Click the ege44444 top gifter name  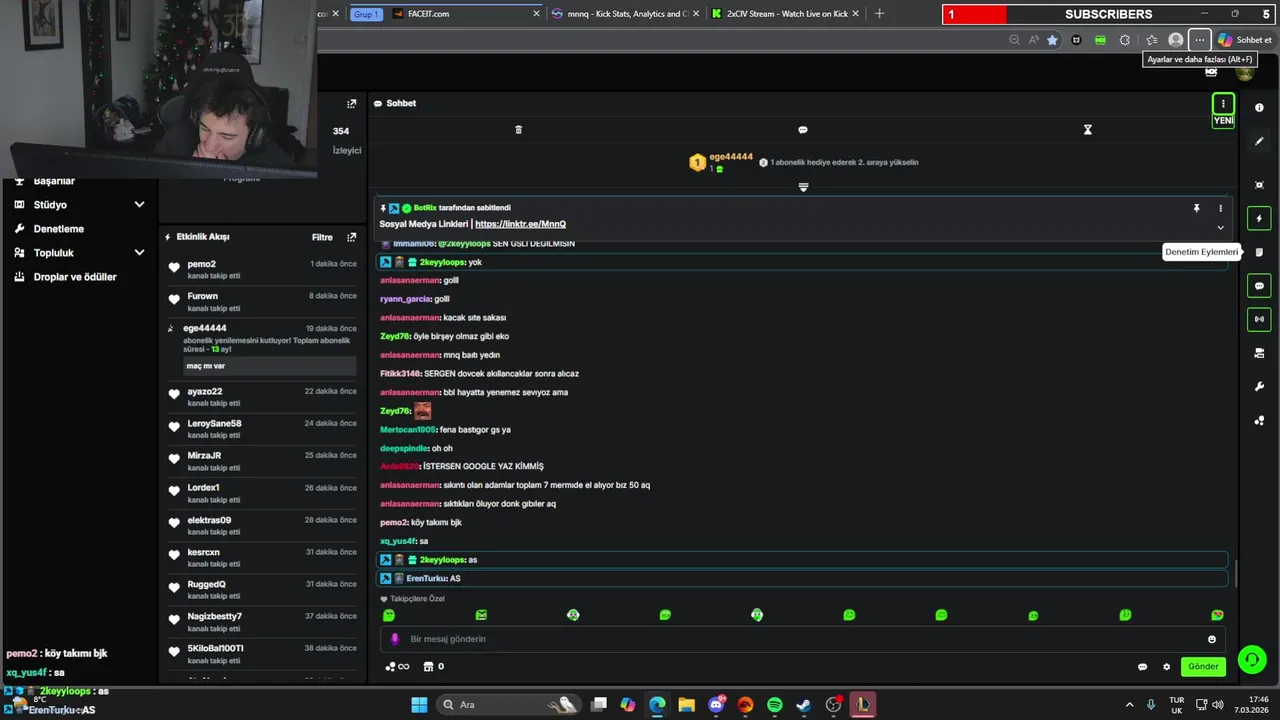point(731,157)
